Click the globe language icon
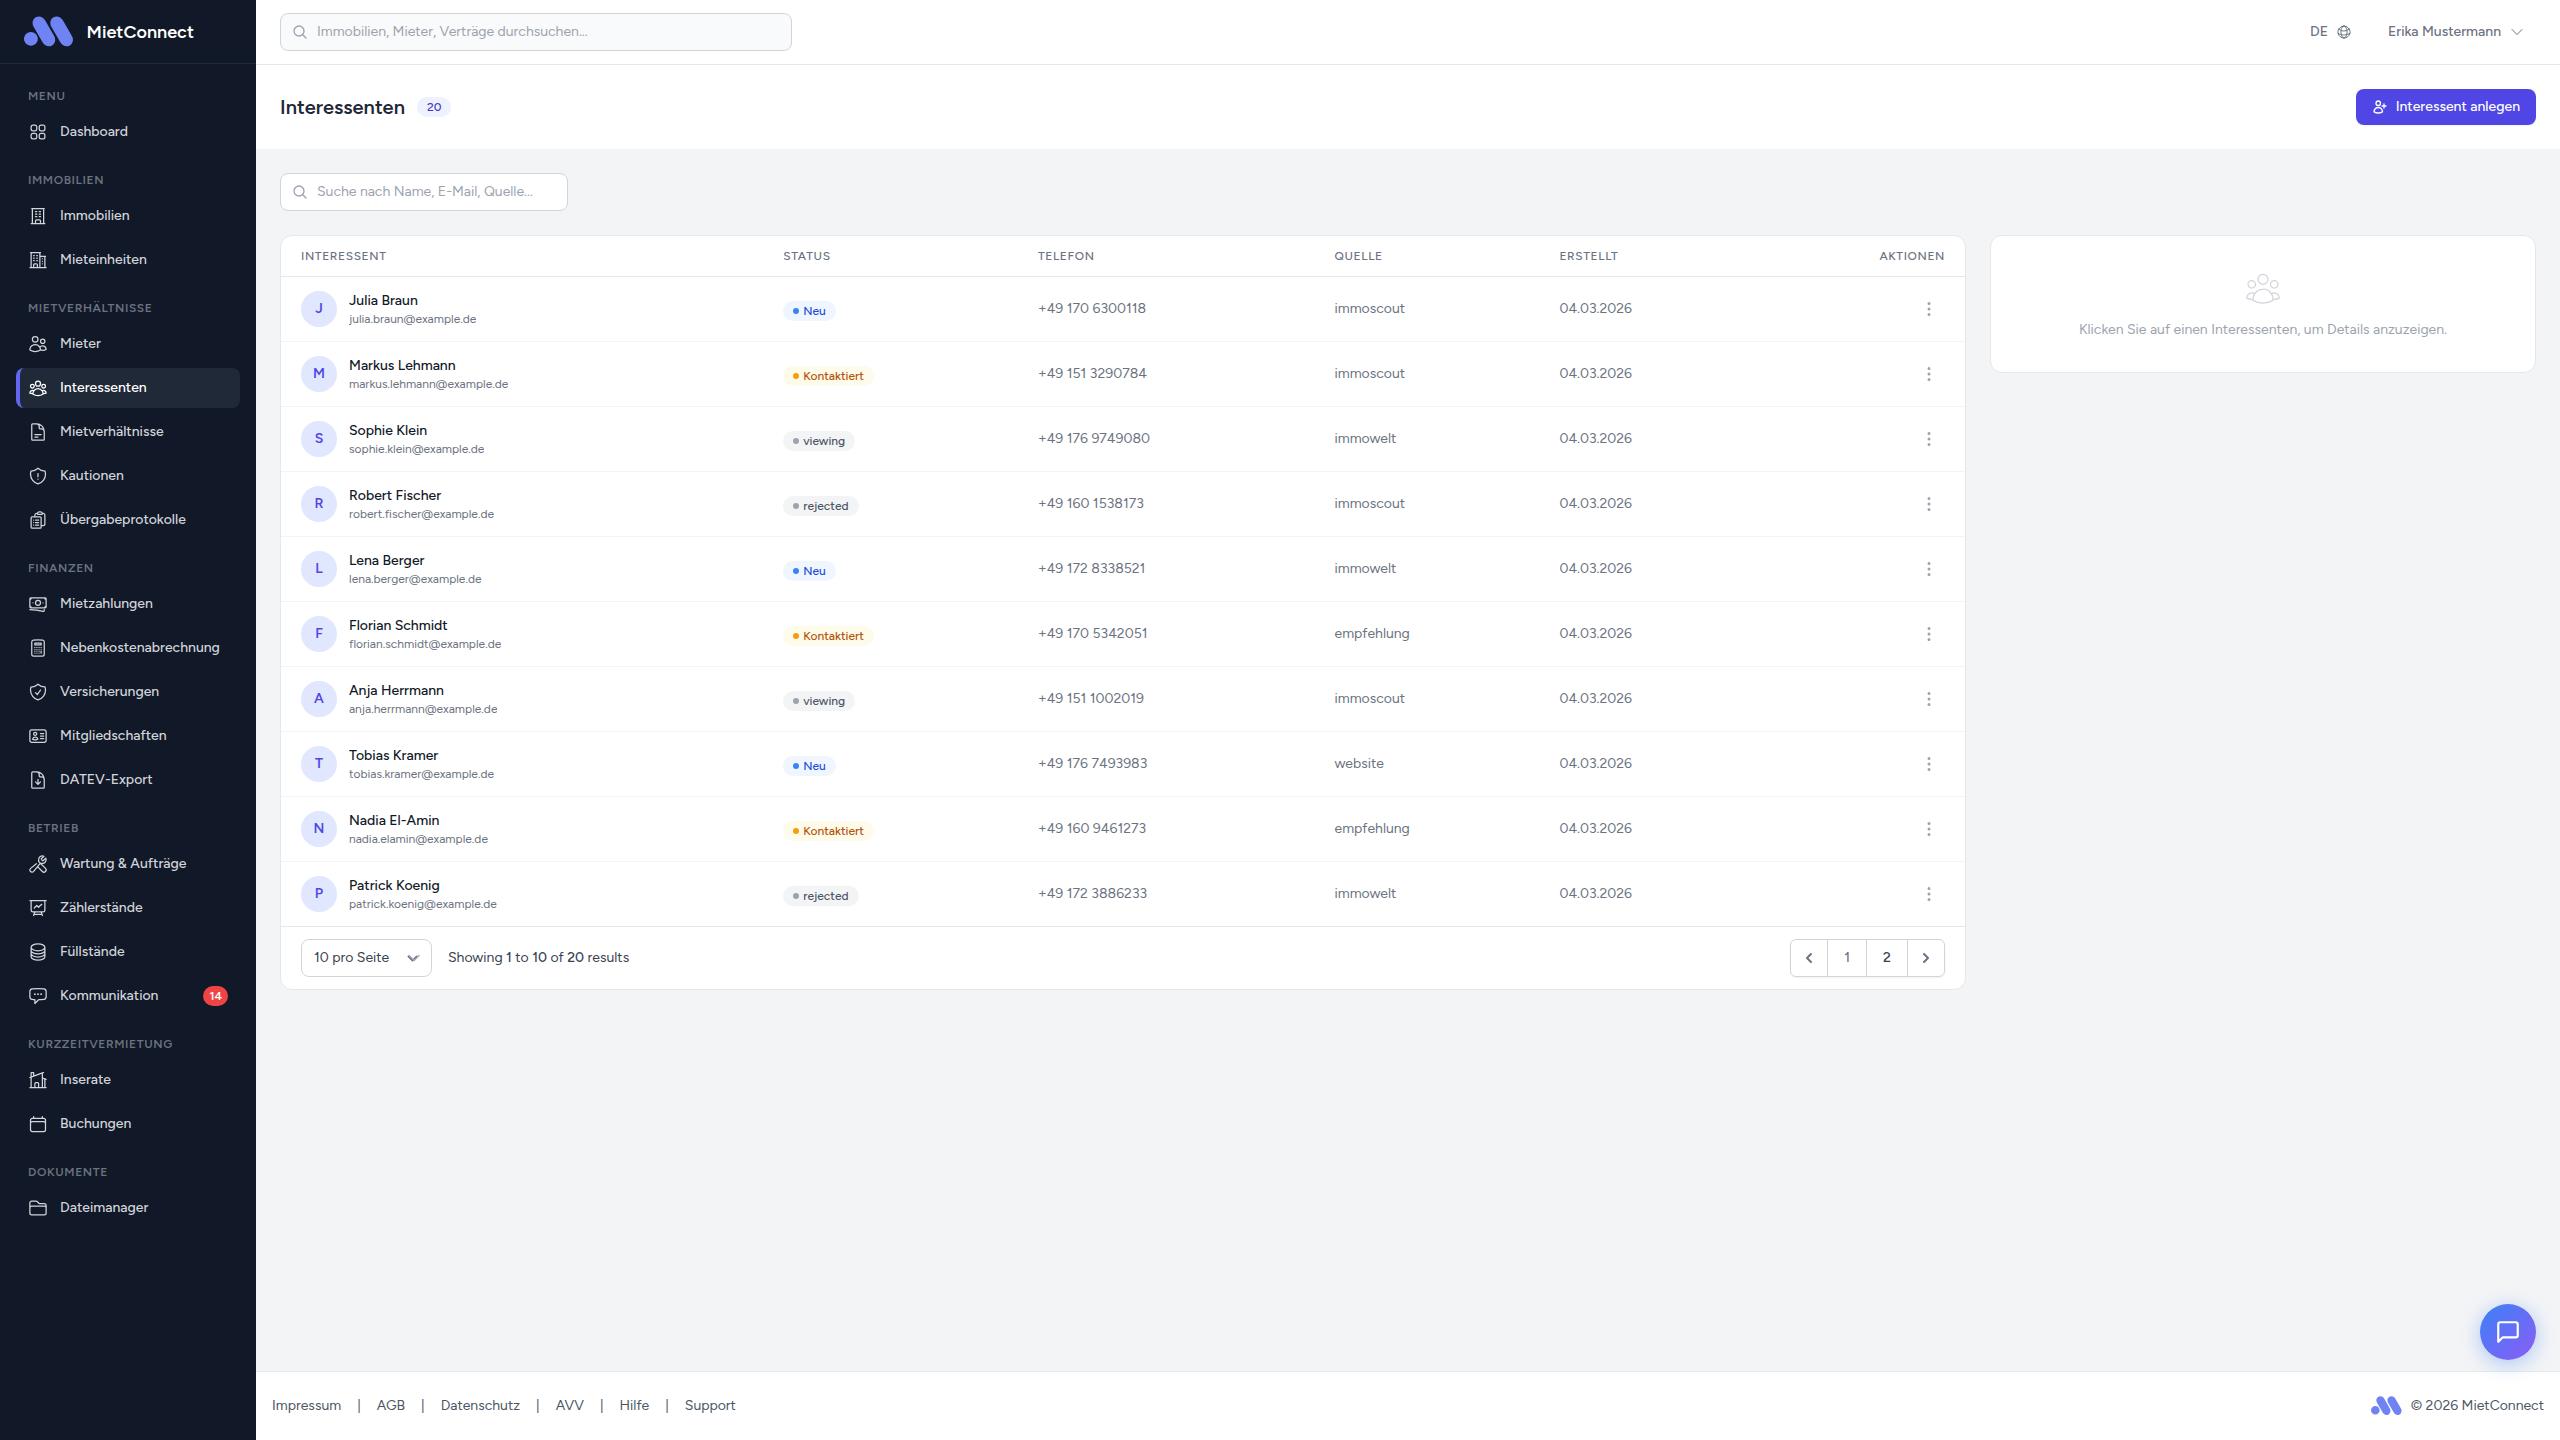Image resolution: width=2560 pixels, height=1440 pixels. pos(2344,32)
